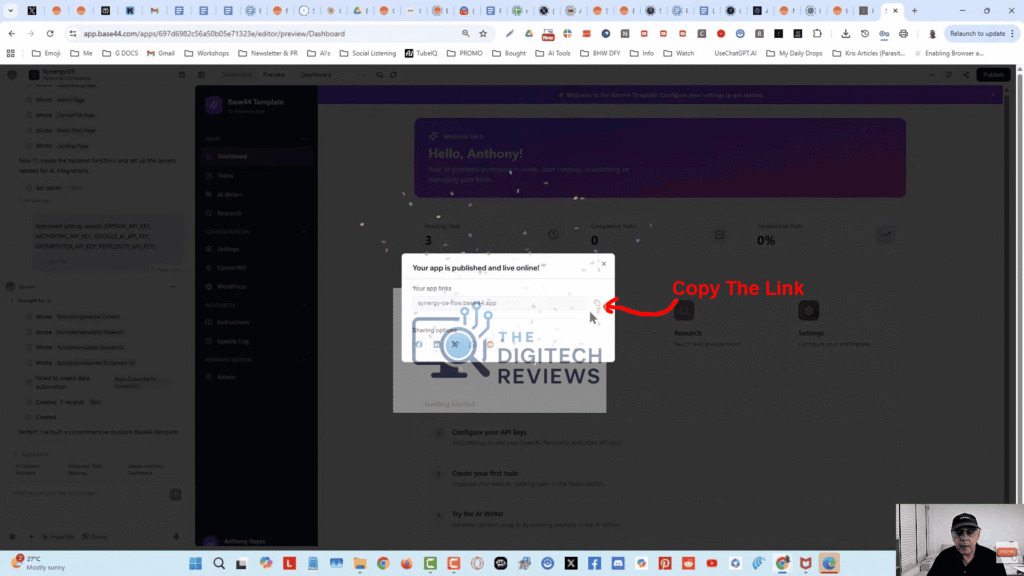This screenshot has height=576, width=1024.
Task: Click the microphone icon in the chat input
Action: [176, 537]
